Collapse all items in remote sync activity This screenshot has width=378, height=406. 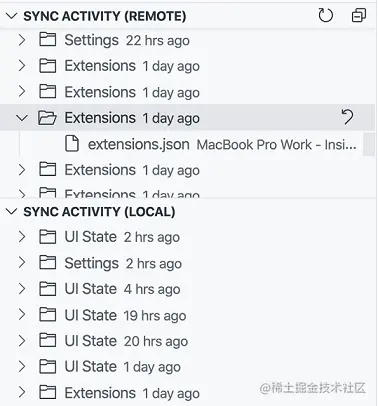pos(359,15)
